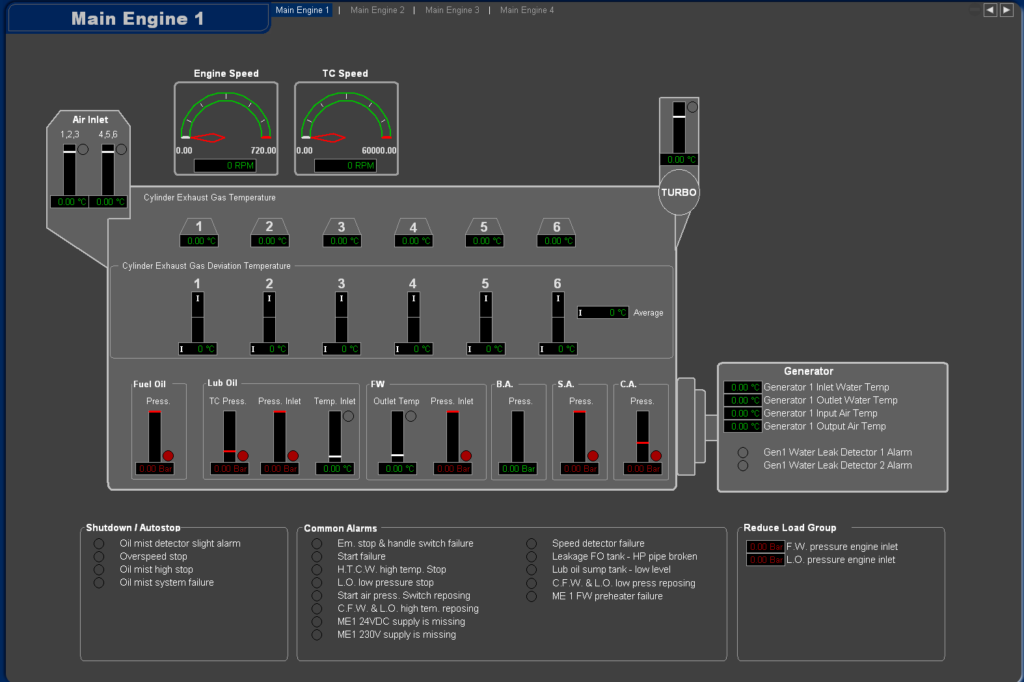Click Generator 1 Inlet Water Temp value
The image size is (1024, 682).
coord(743,387)
